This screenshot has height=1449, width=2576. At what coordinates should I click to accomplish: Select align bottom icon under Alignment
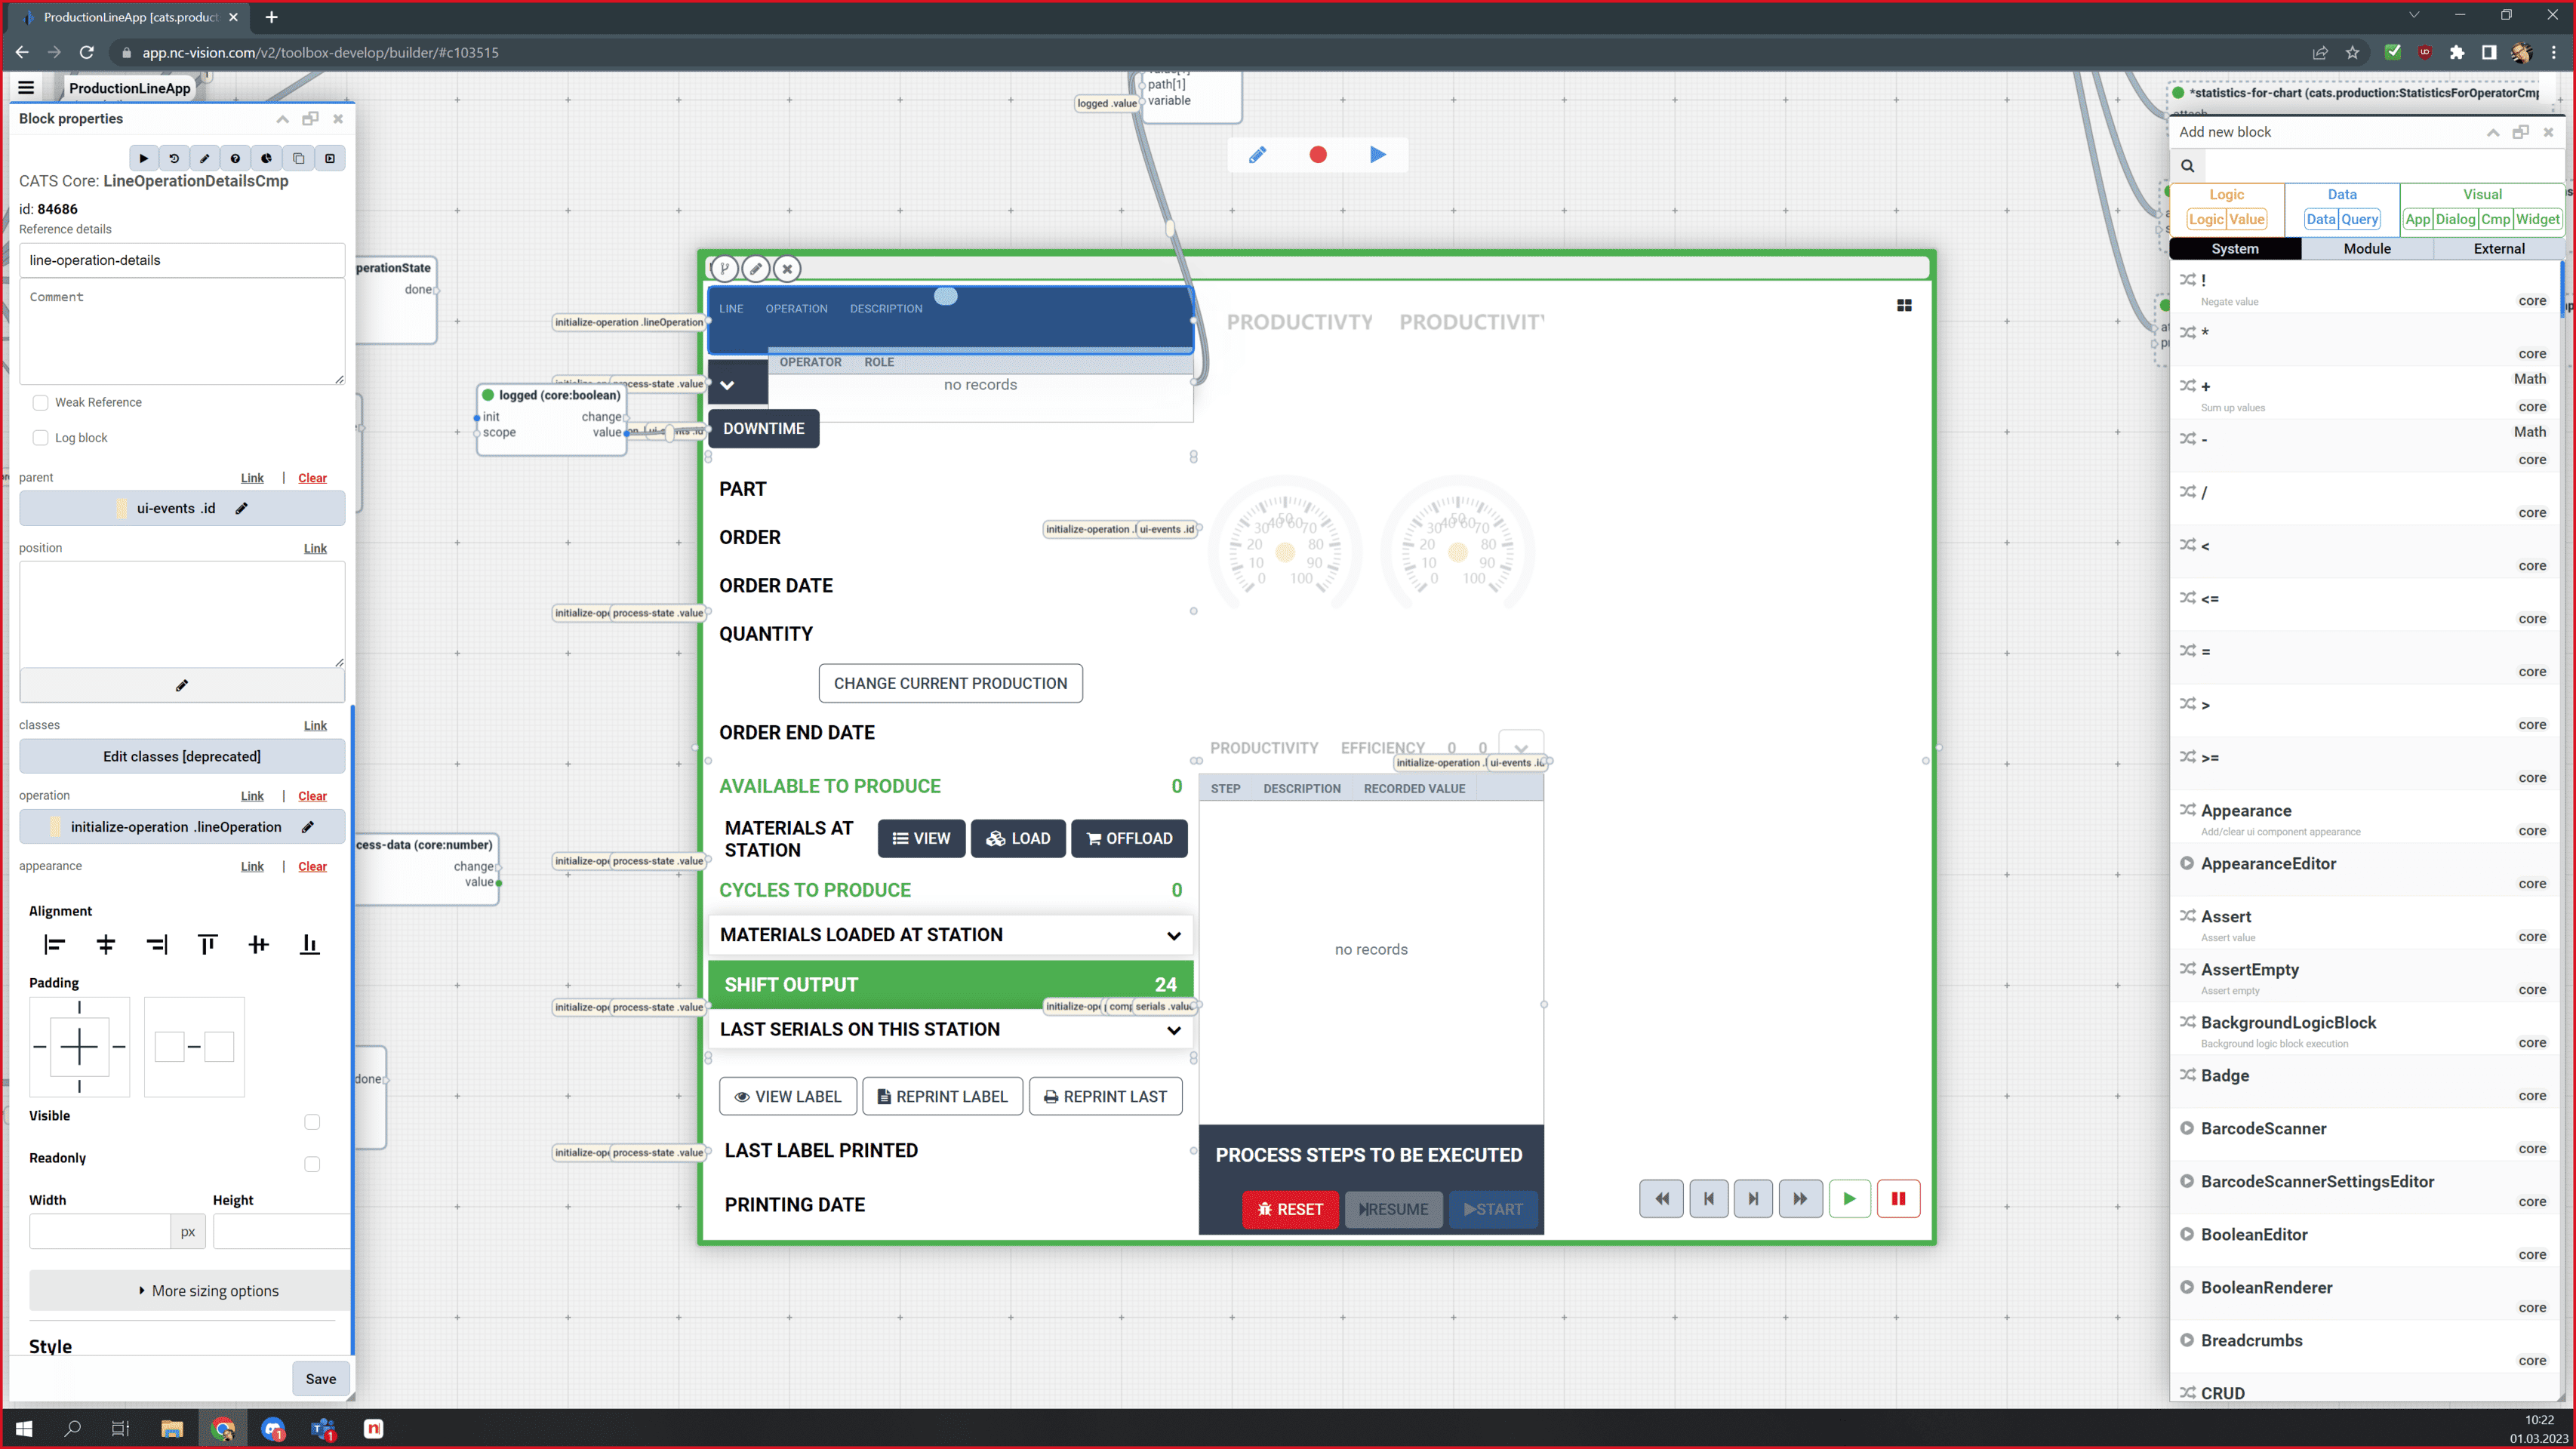pyautogui.click(x=310, y=944)
